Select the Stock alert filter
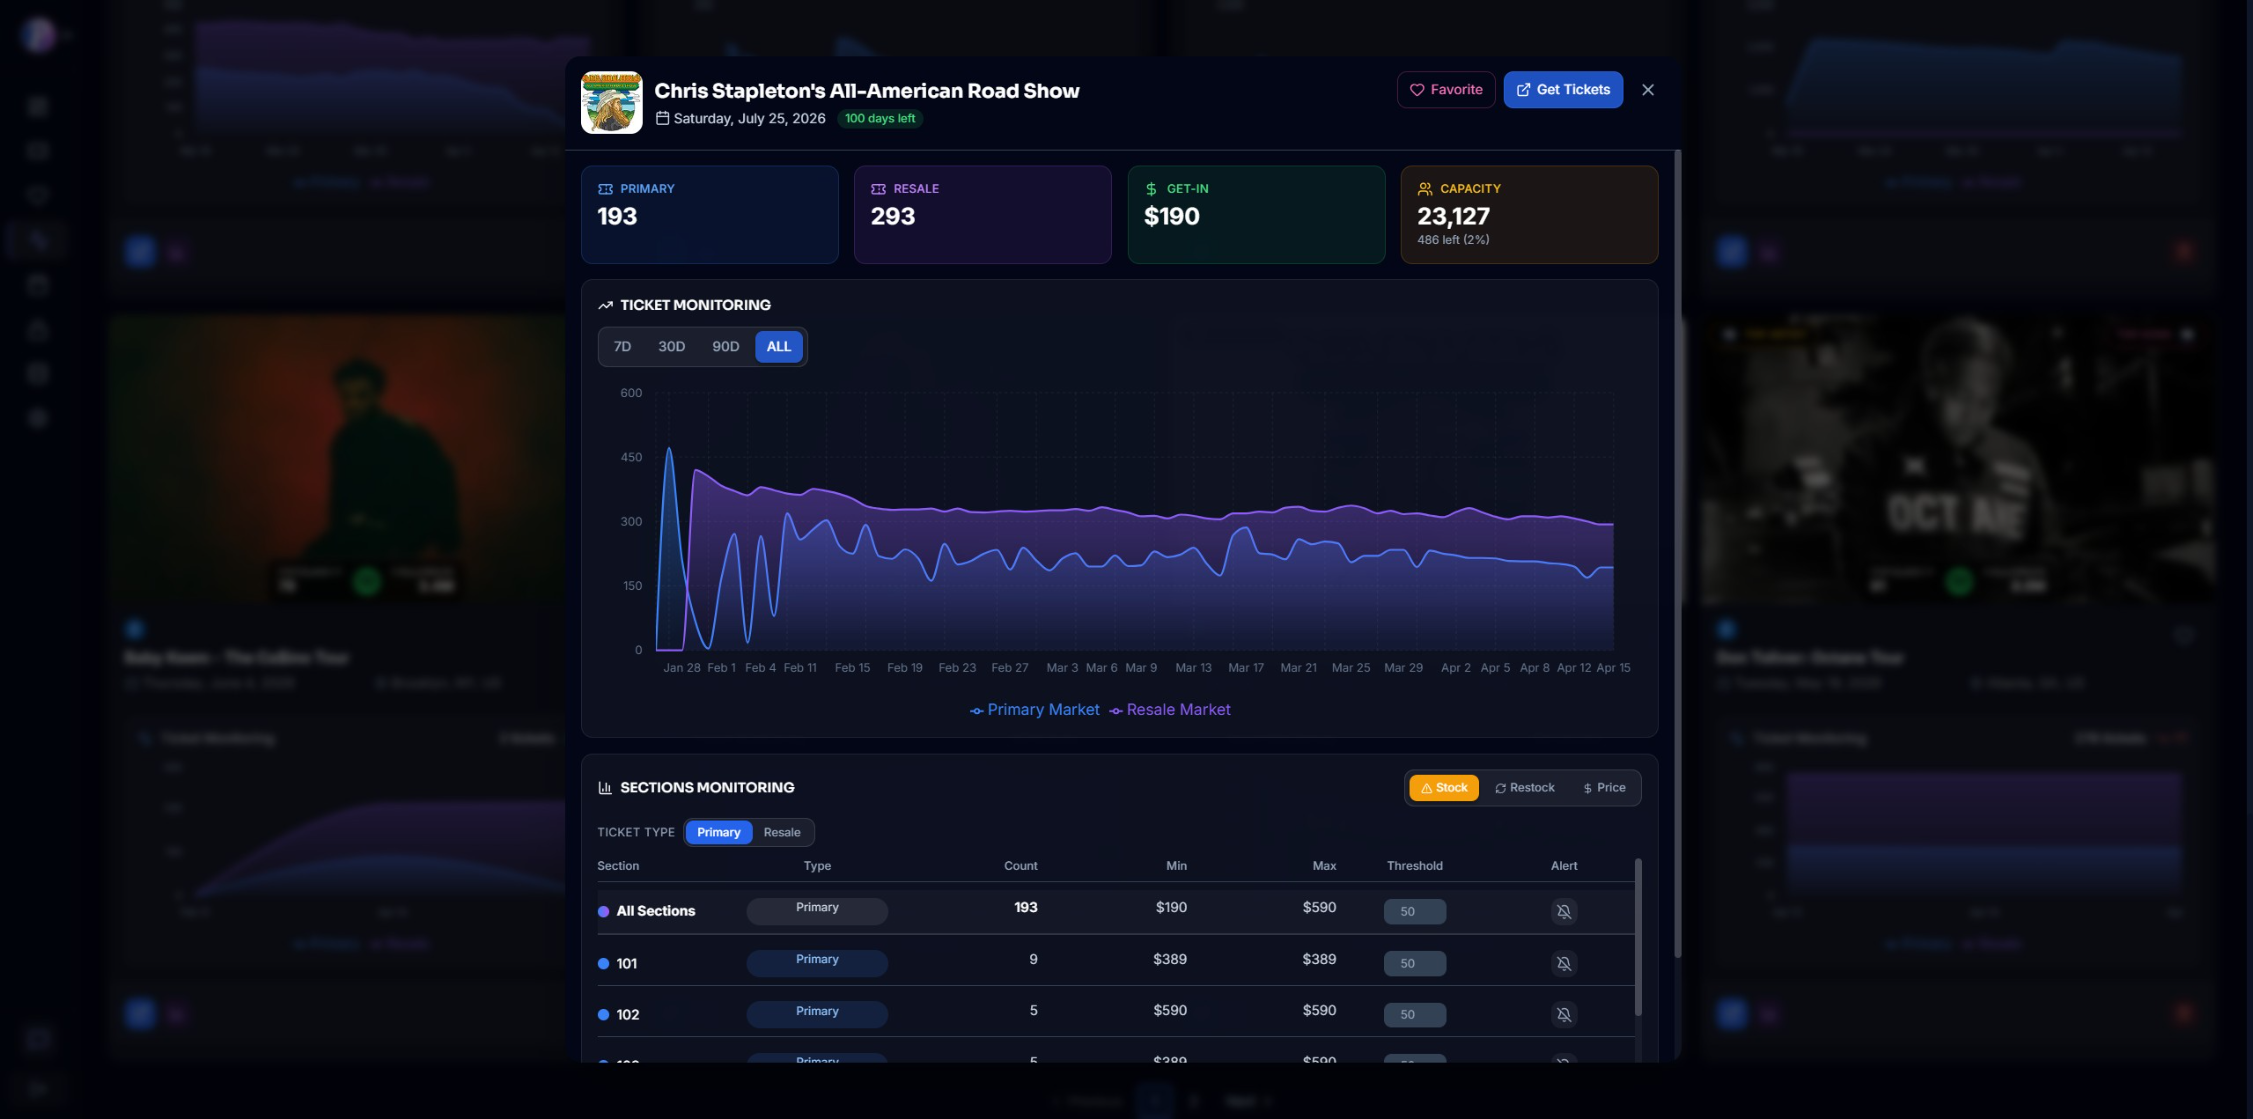Image resolution: width=2253 pixels, height=1119 pixels. (x=1443, y=788)
